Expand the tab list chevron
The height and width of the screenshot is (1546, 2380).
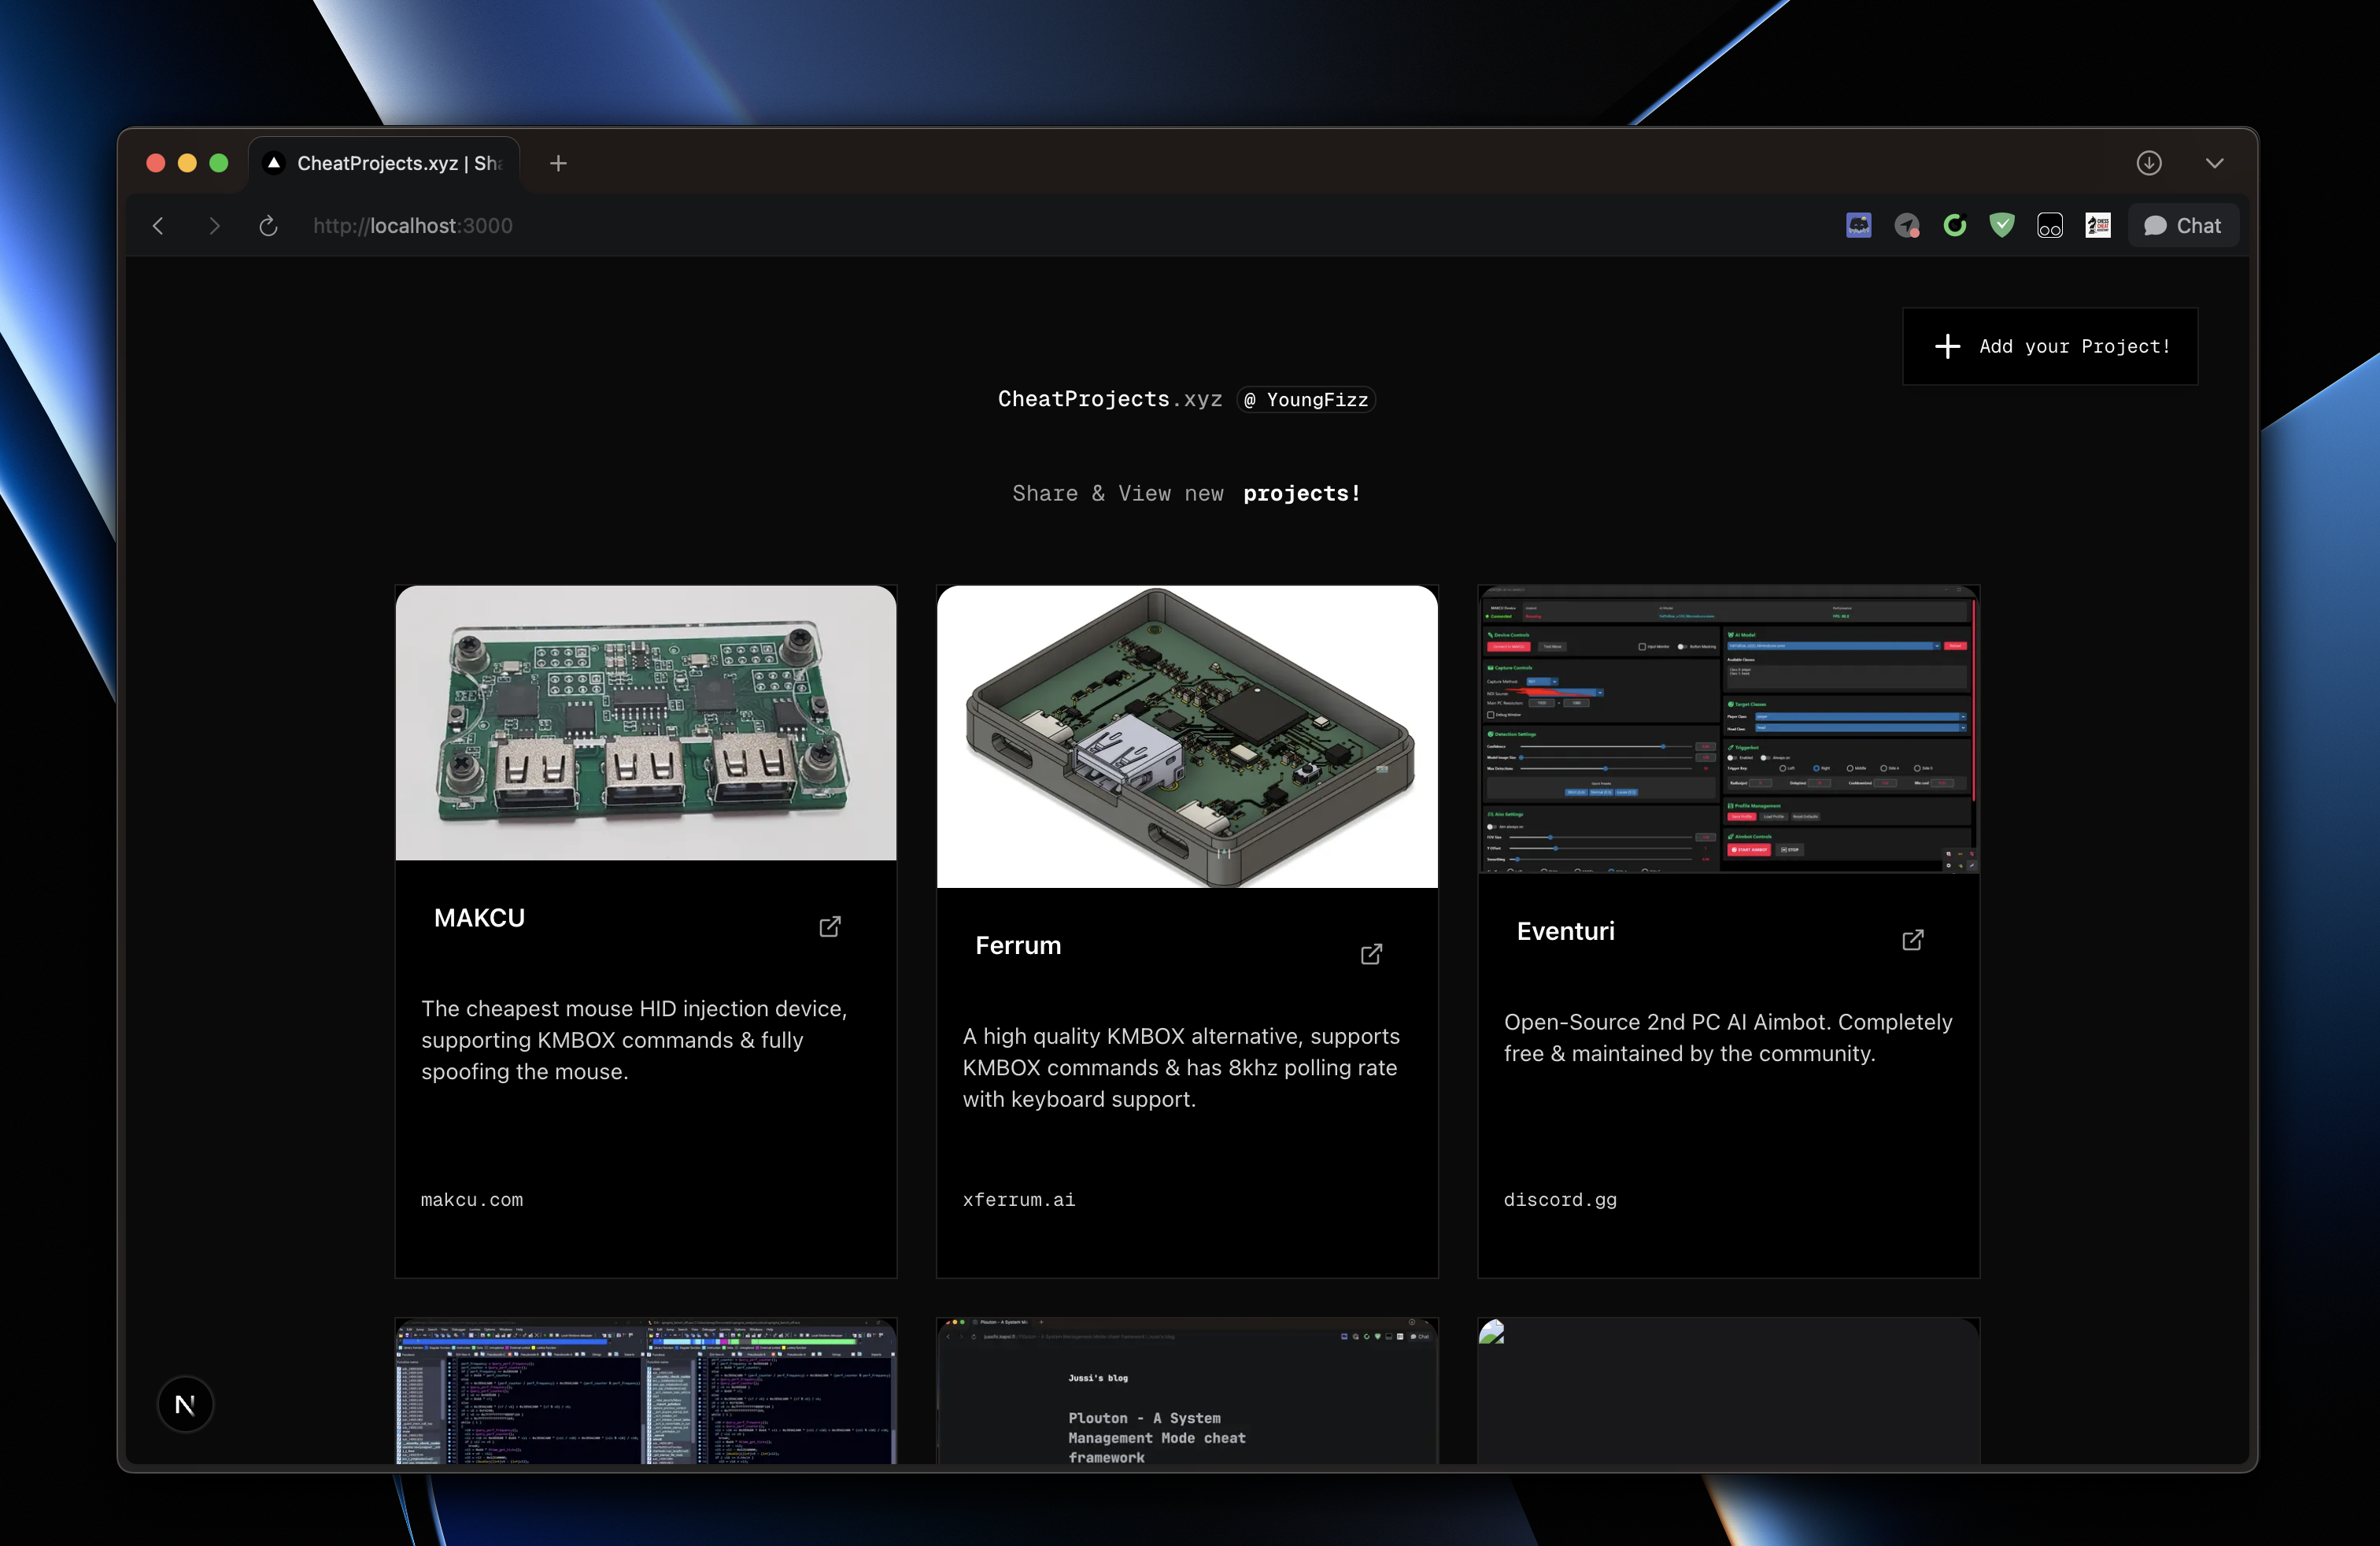tap(2214, 163)
